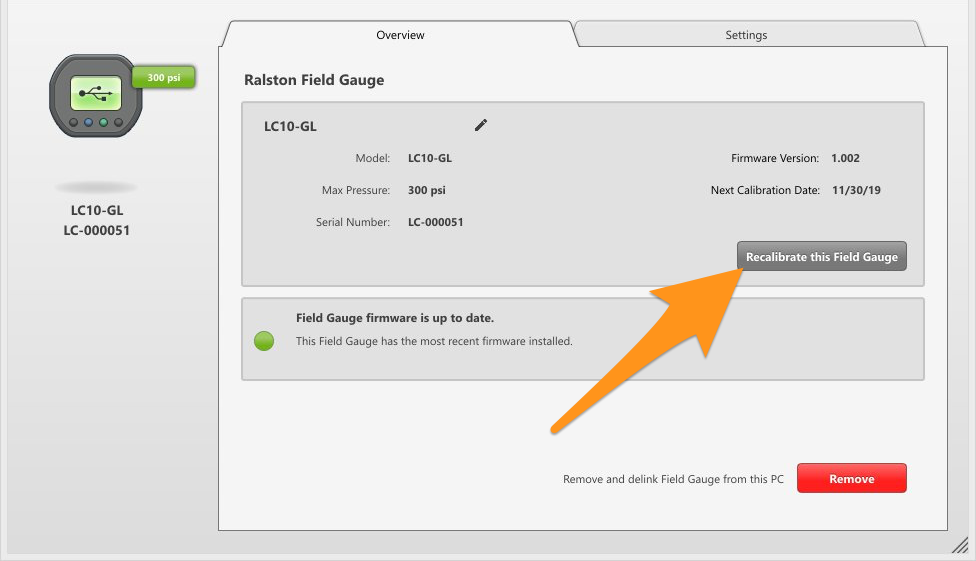Click LC-000051 serial under device icon
This screenshot has width=976, height=561.
[96, 230]
